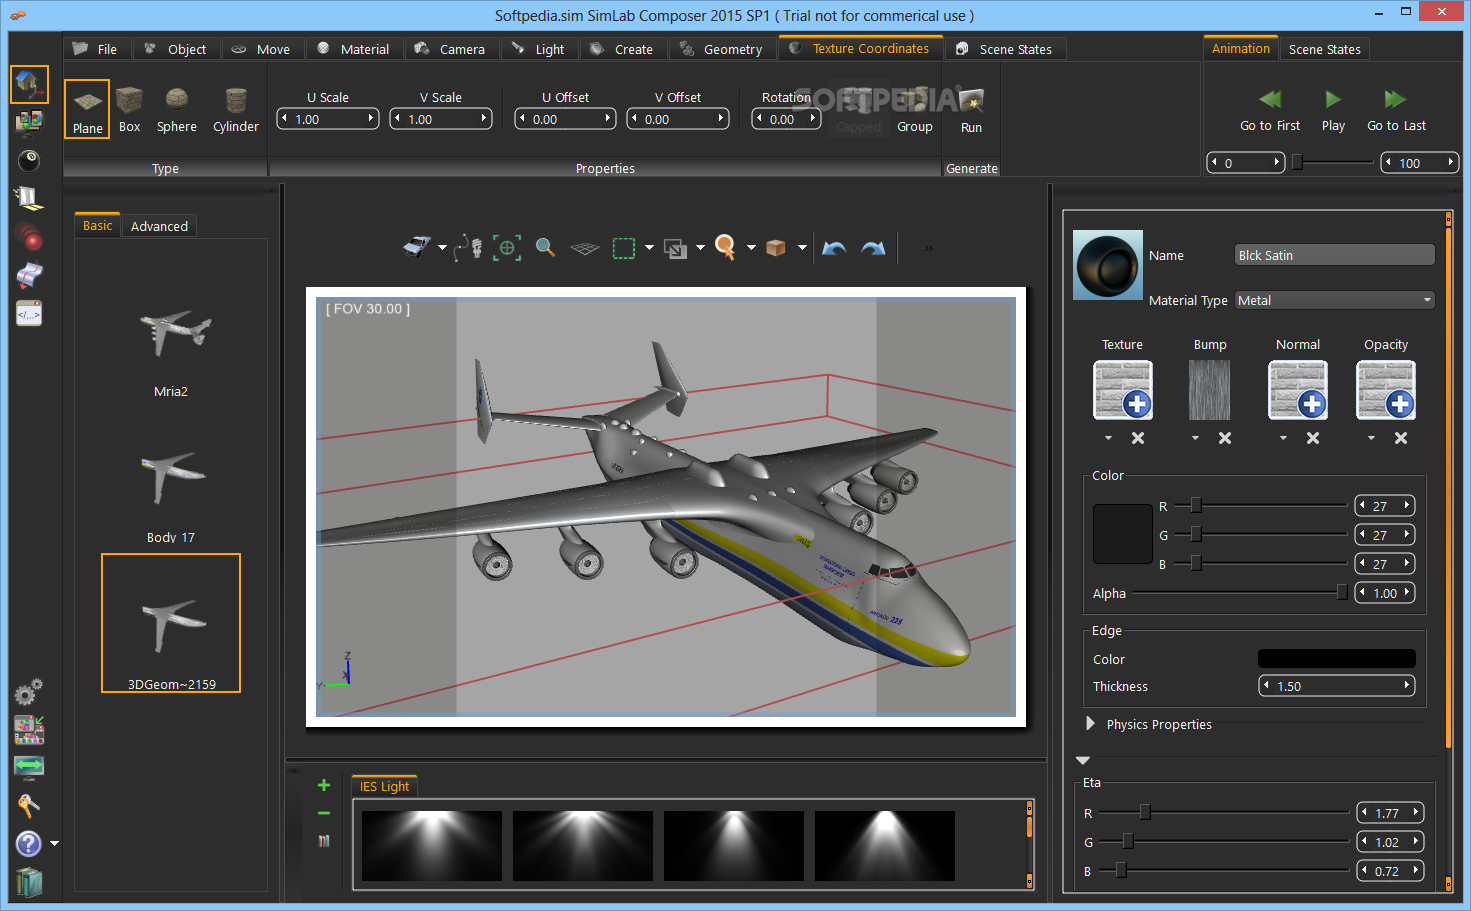Select the Cylinder texture coordinate type
The width and height of the screenshot is (1471, 911).
coord(236,109)
